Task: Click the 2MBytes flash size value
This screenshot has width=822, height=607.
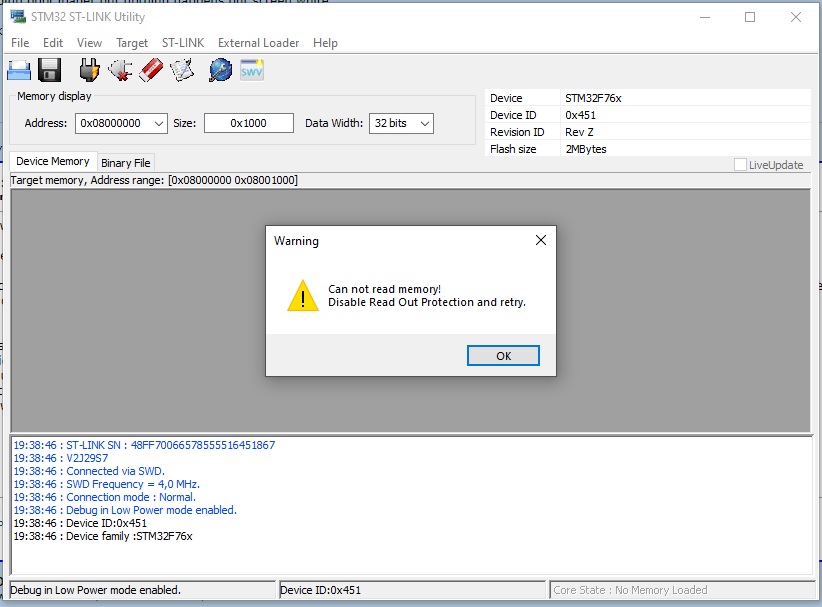Action: tap(586, 149)
